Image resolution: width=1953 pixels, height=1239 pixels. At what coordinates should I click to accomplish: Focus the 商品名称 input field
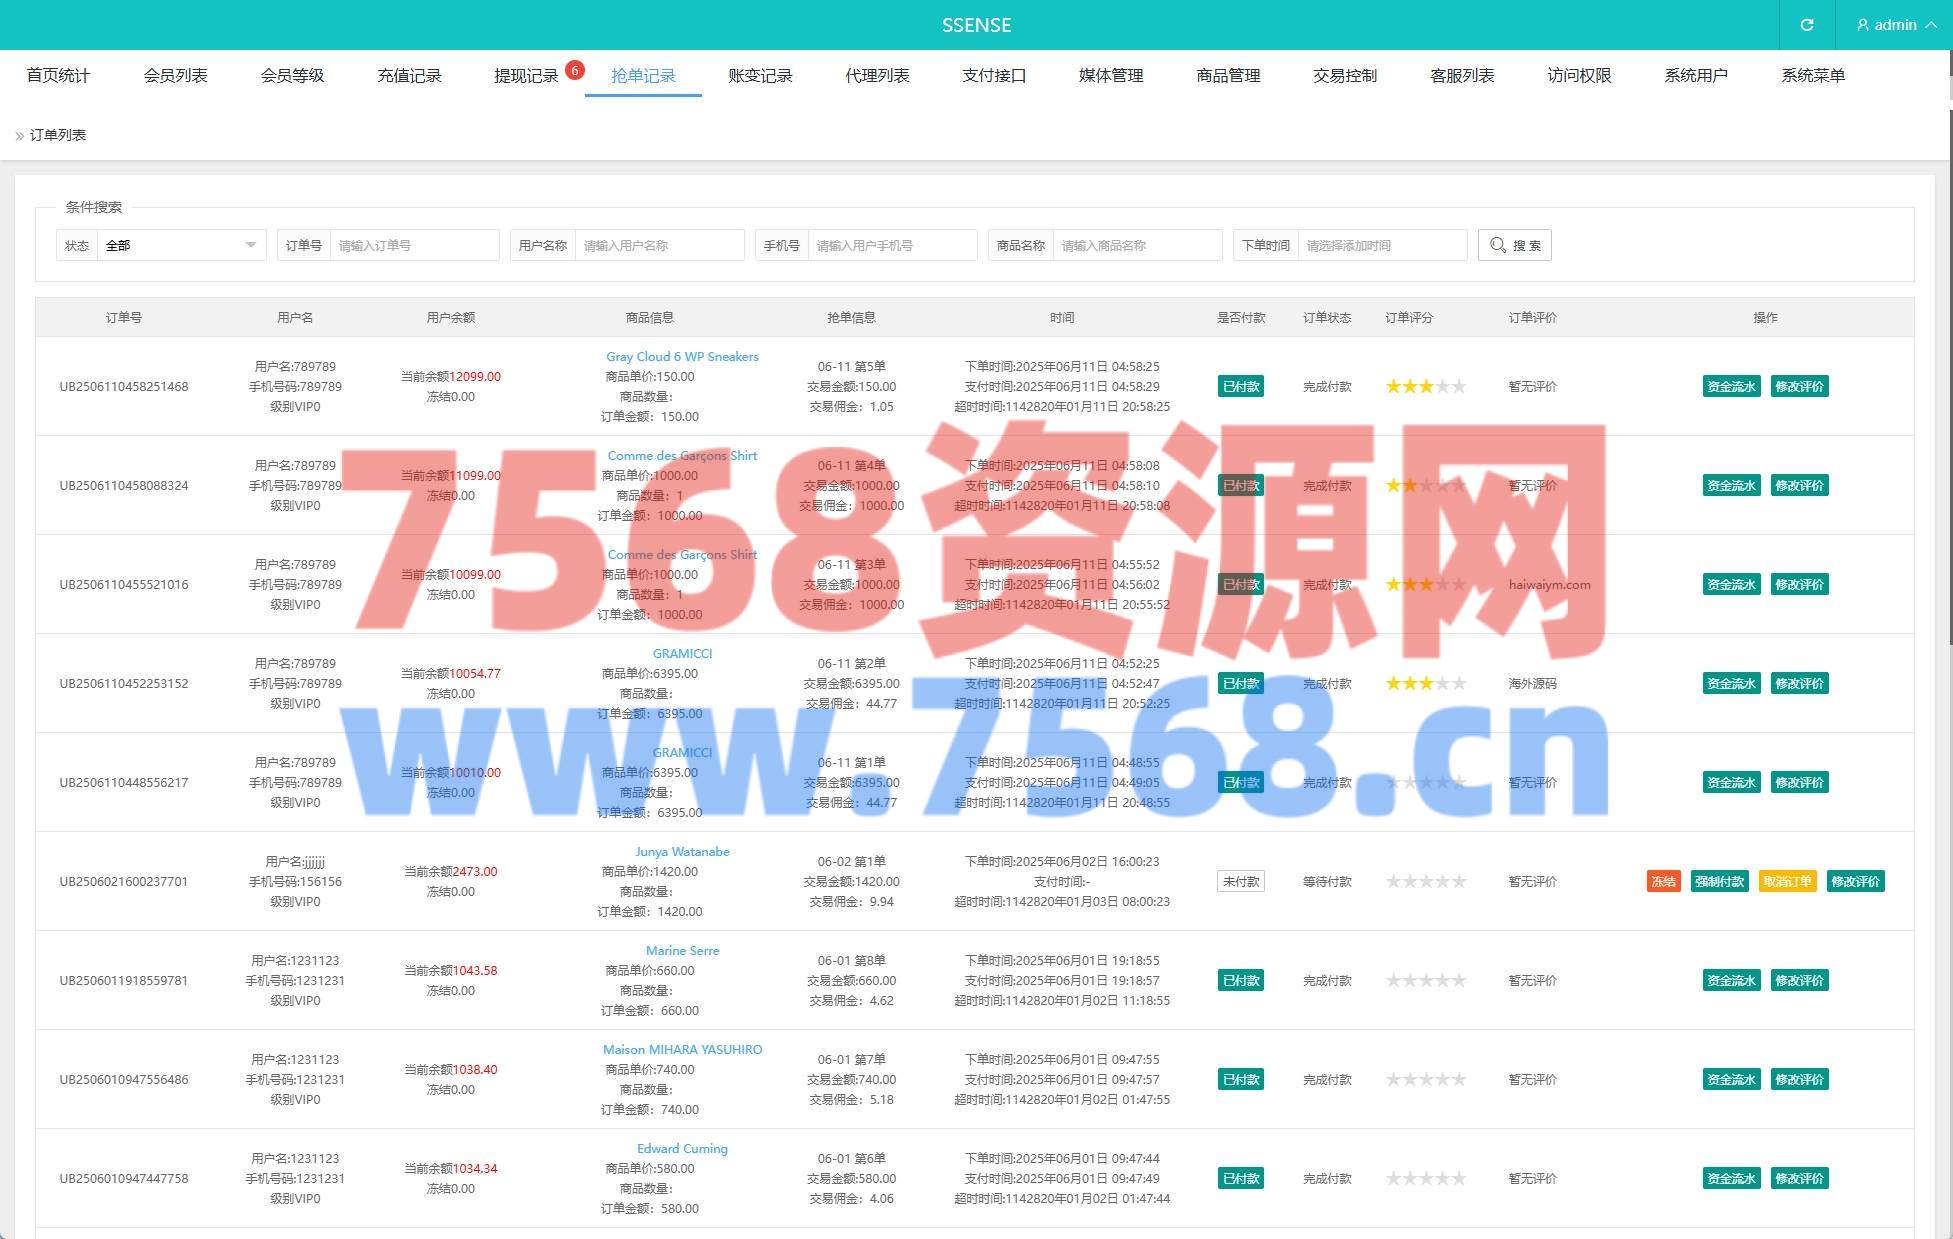tap(1137, 245)
